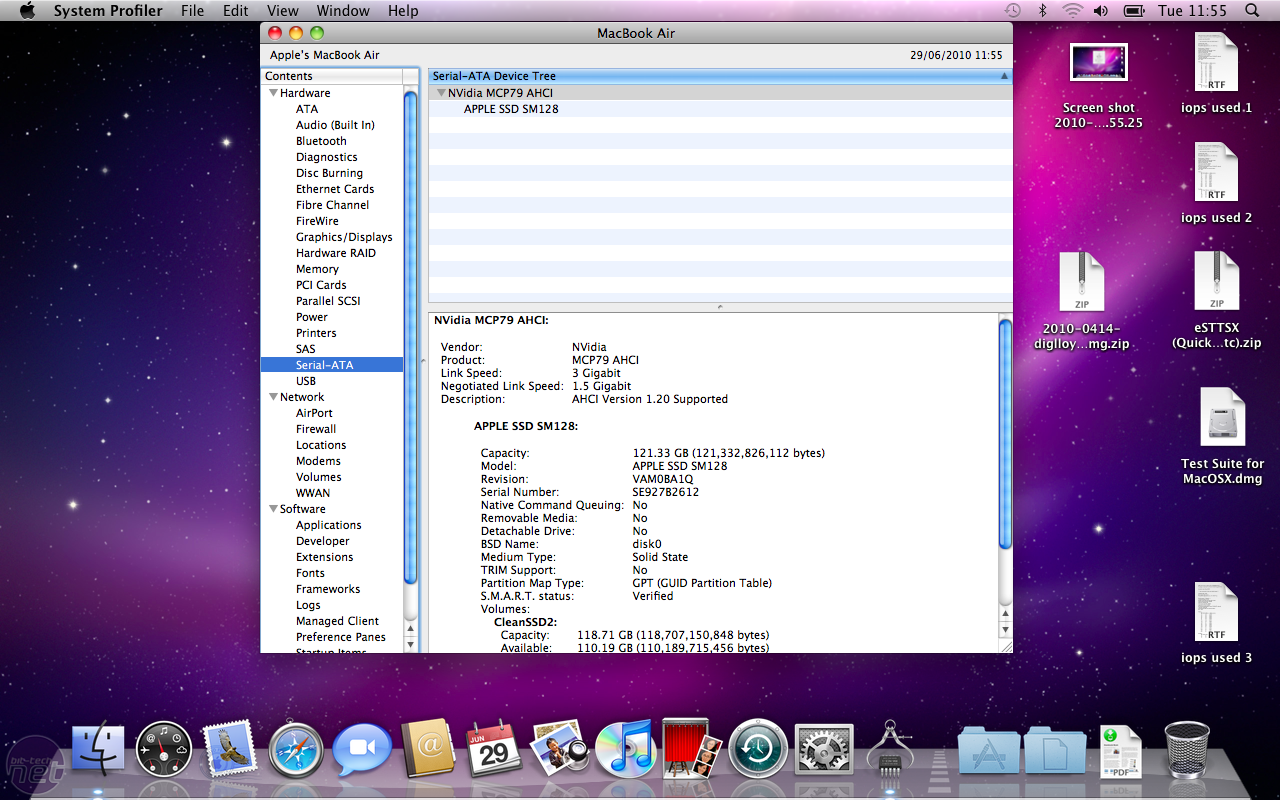Select Audio (Built In) item

click(x=335, y=125)
